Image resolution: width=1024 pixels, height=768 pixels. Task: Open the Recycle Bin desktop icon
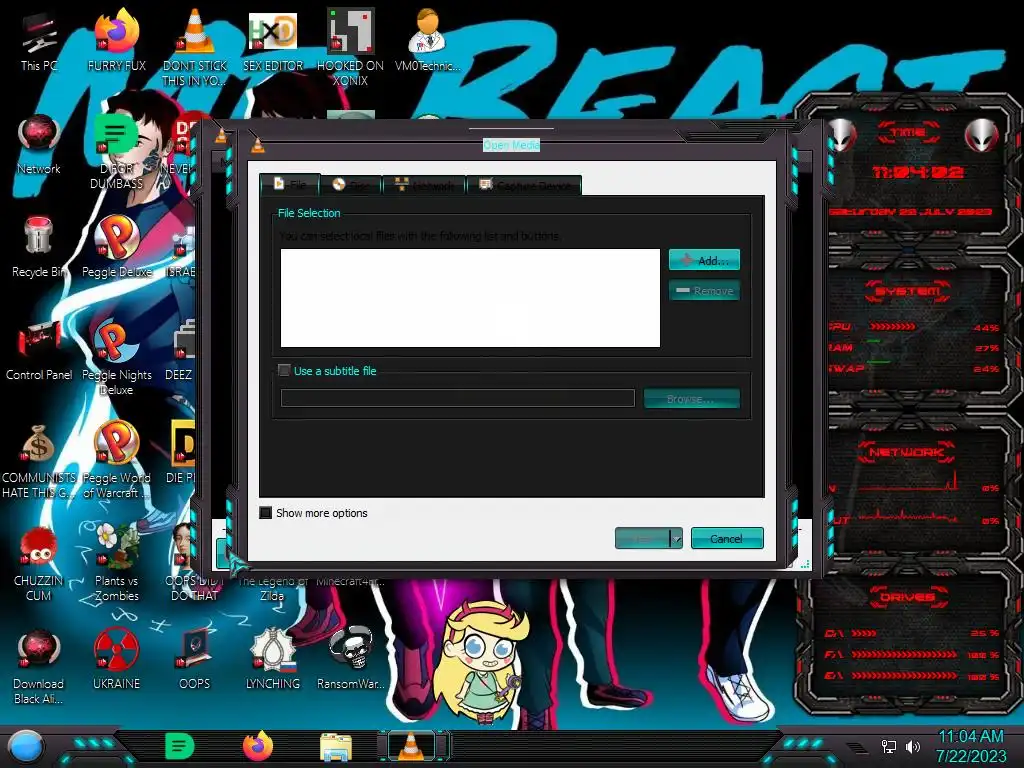[x=39, y=247]
